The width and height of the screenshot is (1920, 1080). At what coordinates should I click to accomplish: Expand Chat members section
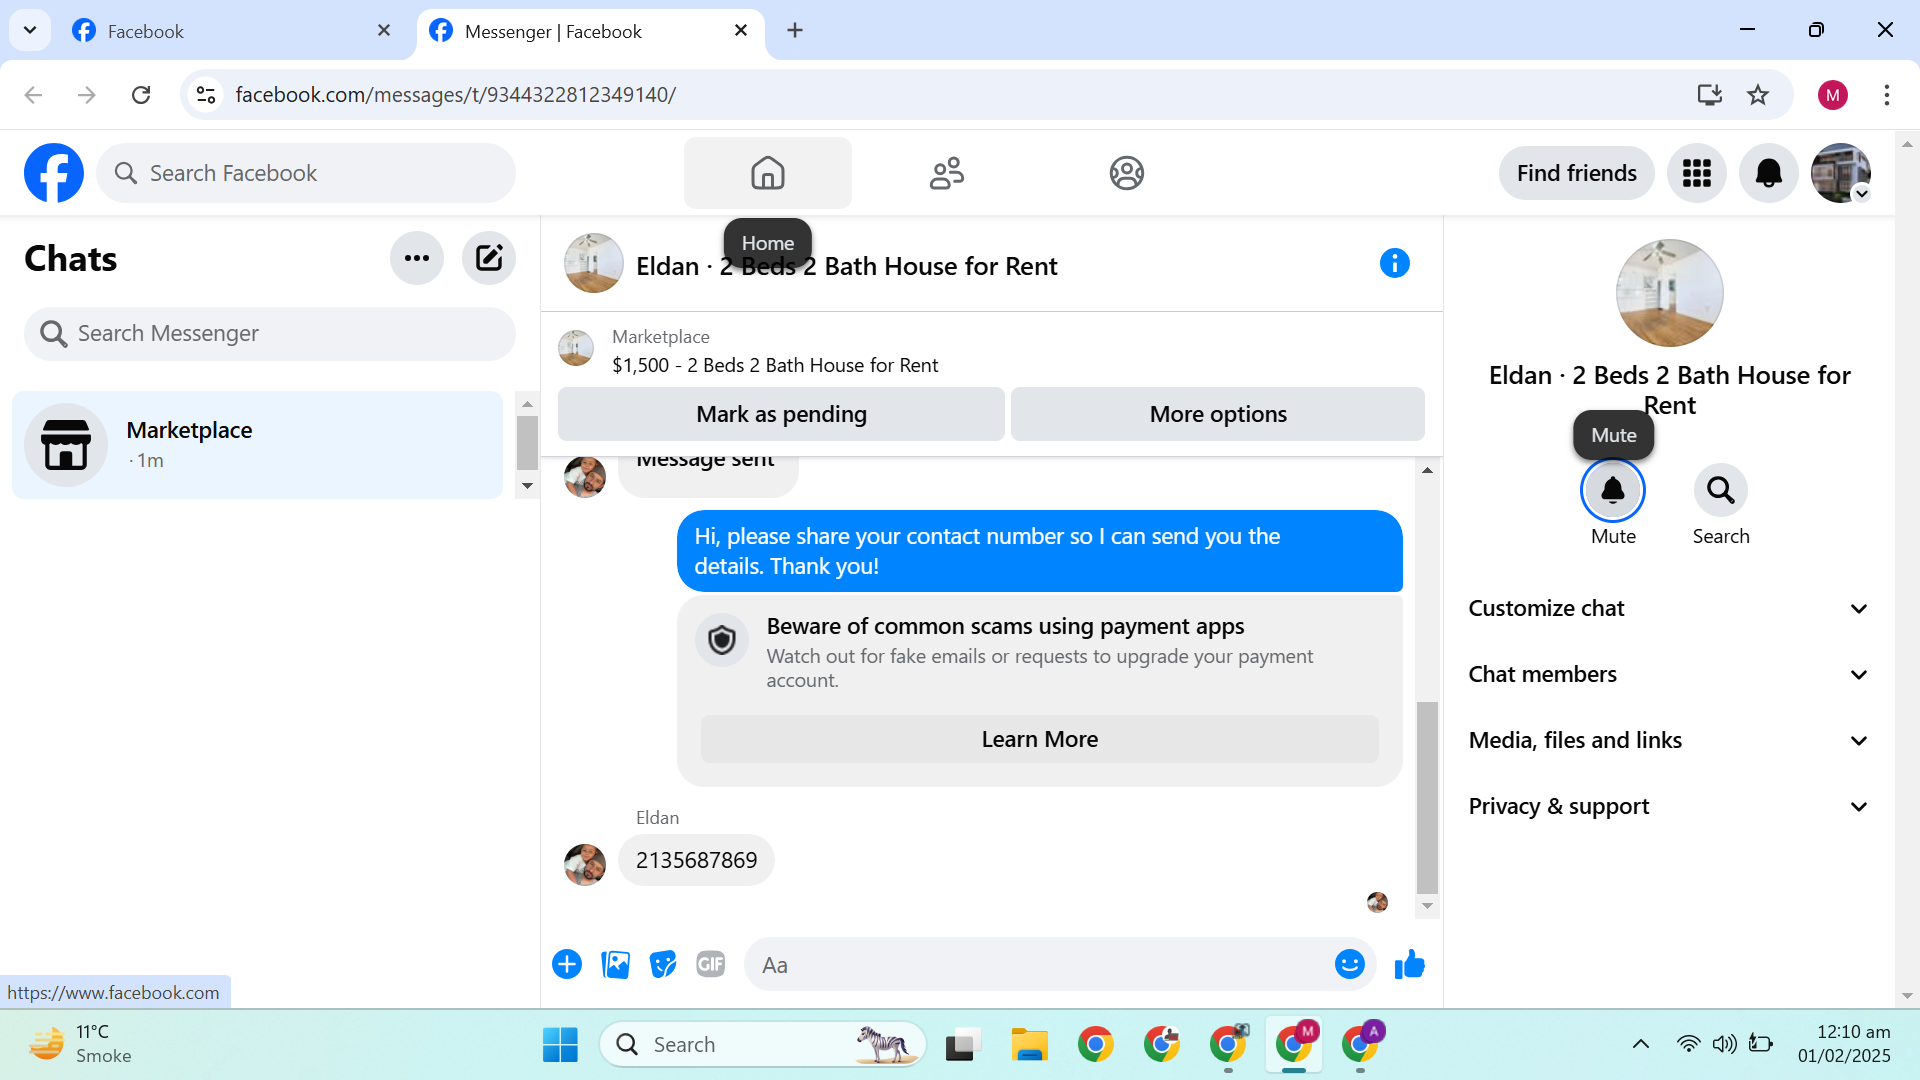point(1669,674)
